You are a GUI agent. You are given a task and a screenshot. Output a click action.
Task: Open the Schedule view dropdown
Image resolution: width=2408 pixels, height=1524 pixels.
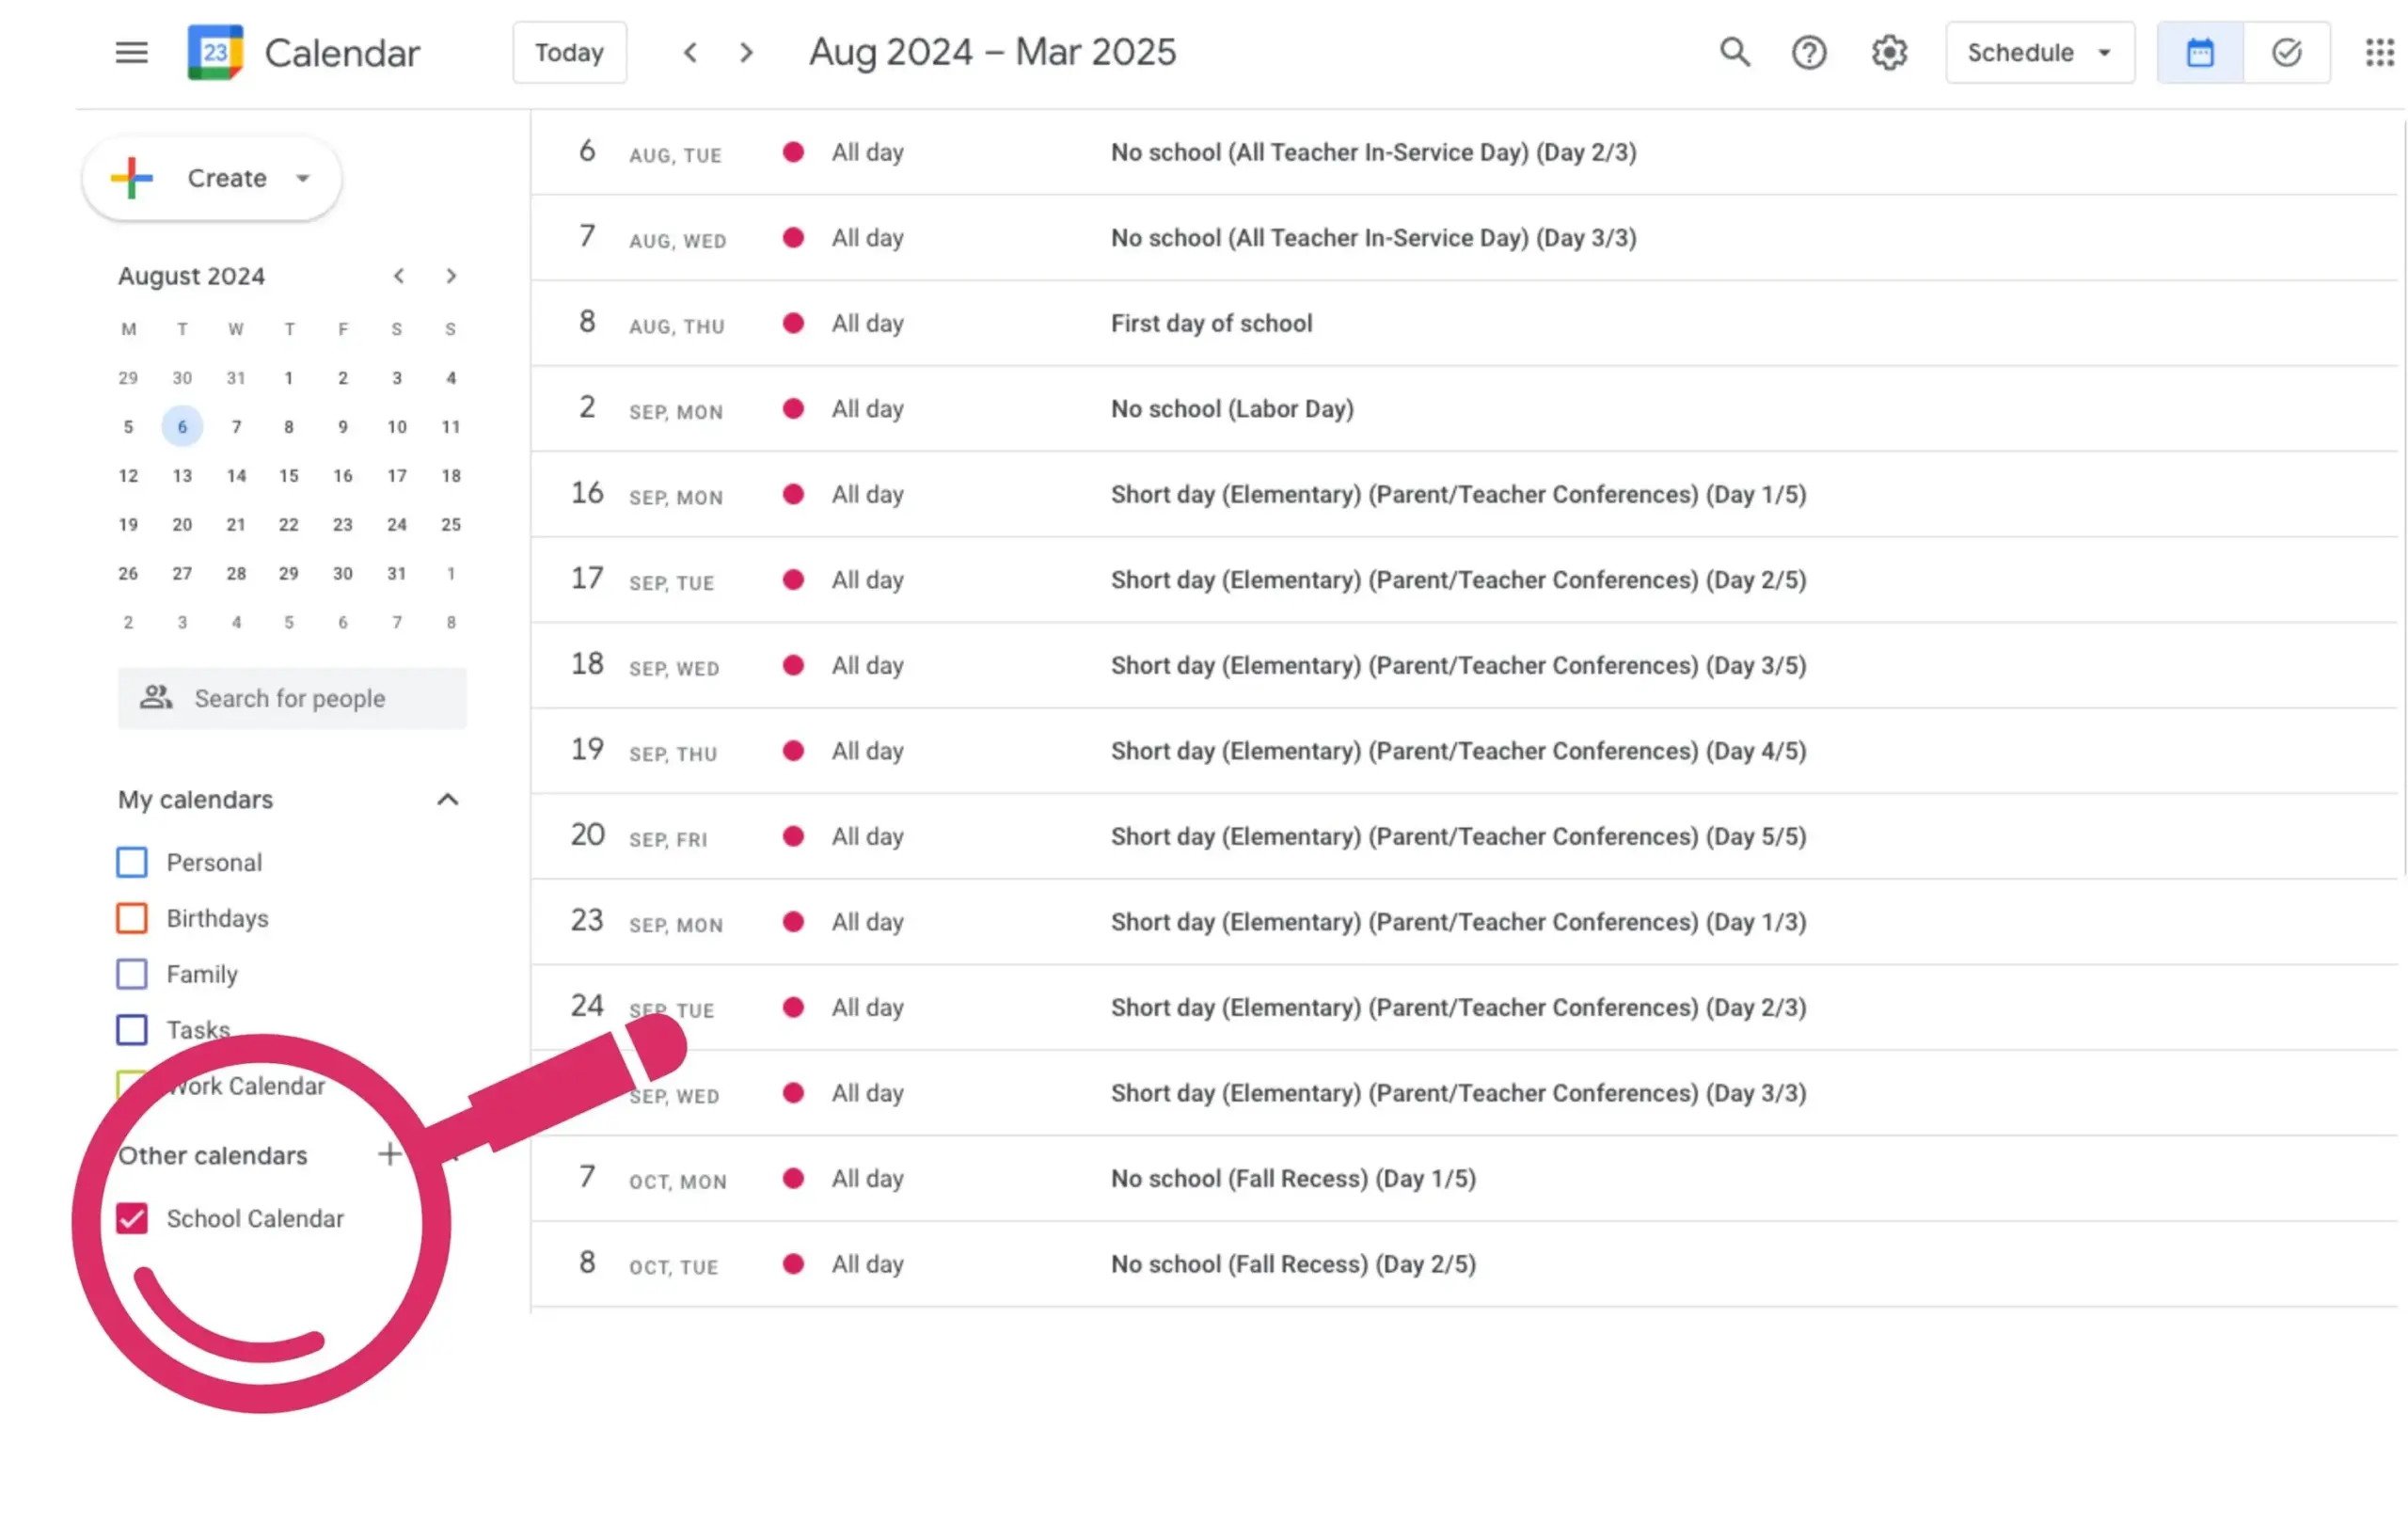pyautogui.click(x=2040, y=52)
